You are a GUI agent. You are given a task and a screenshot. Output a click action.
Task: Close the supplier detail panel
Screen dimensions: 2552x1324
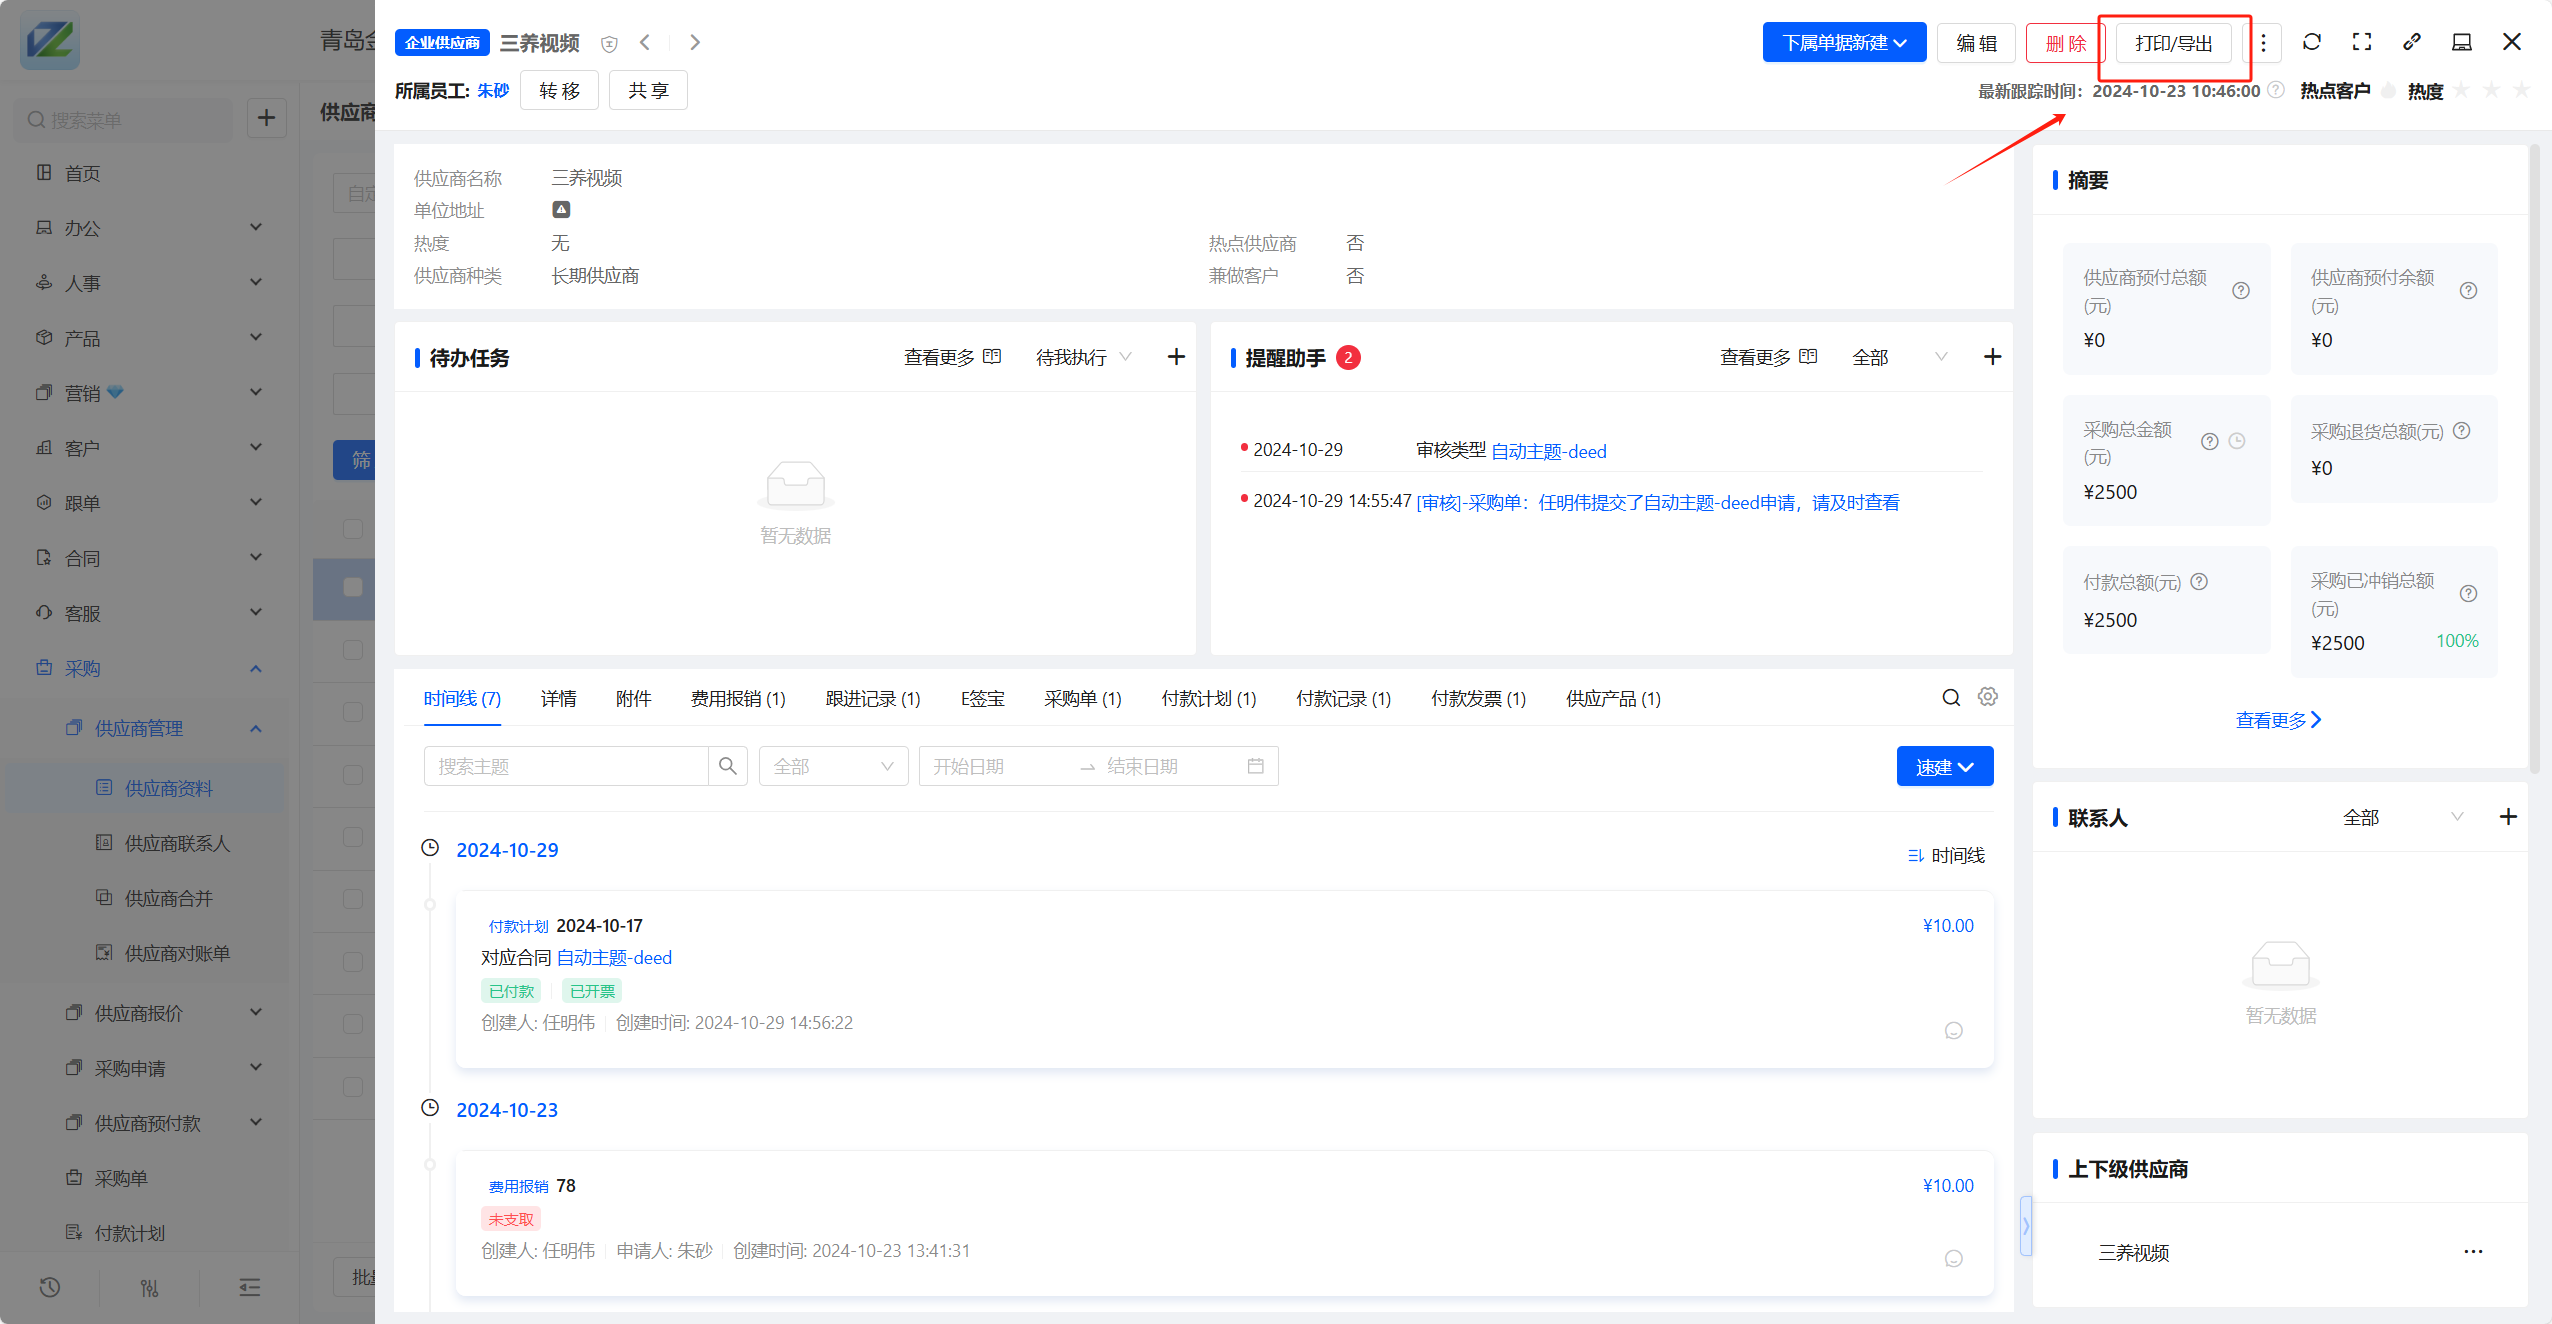[x=2512, y=42]
